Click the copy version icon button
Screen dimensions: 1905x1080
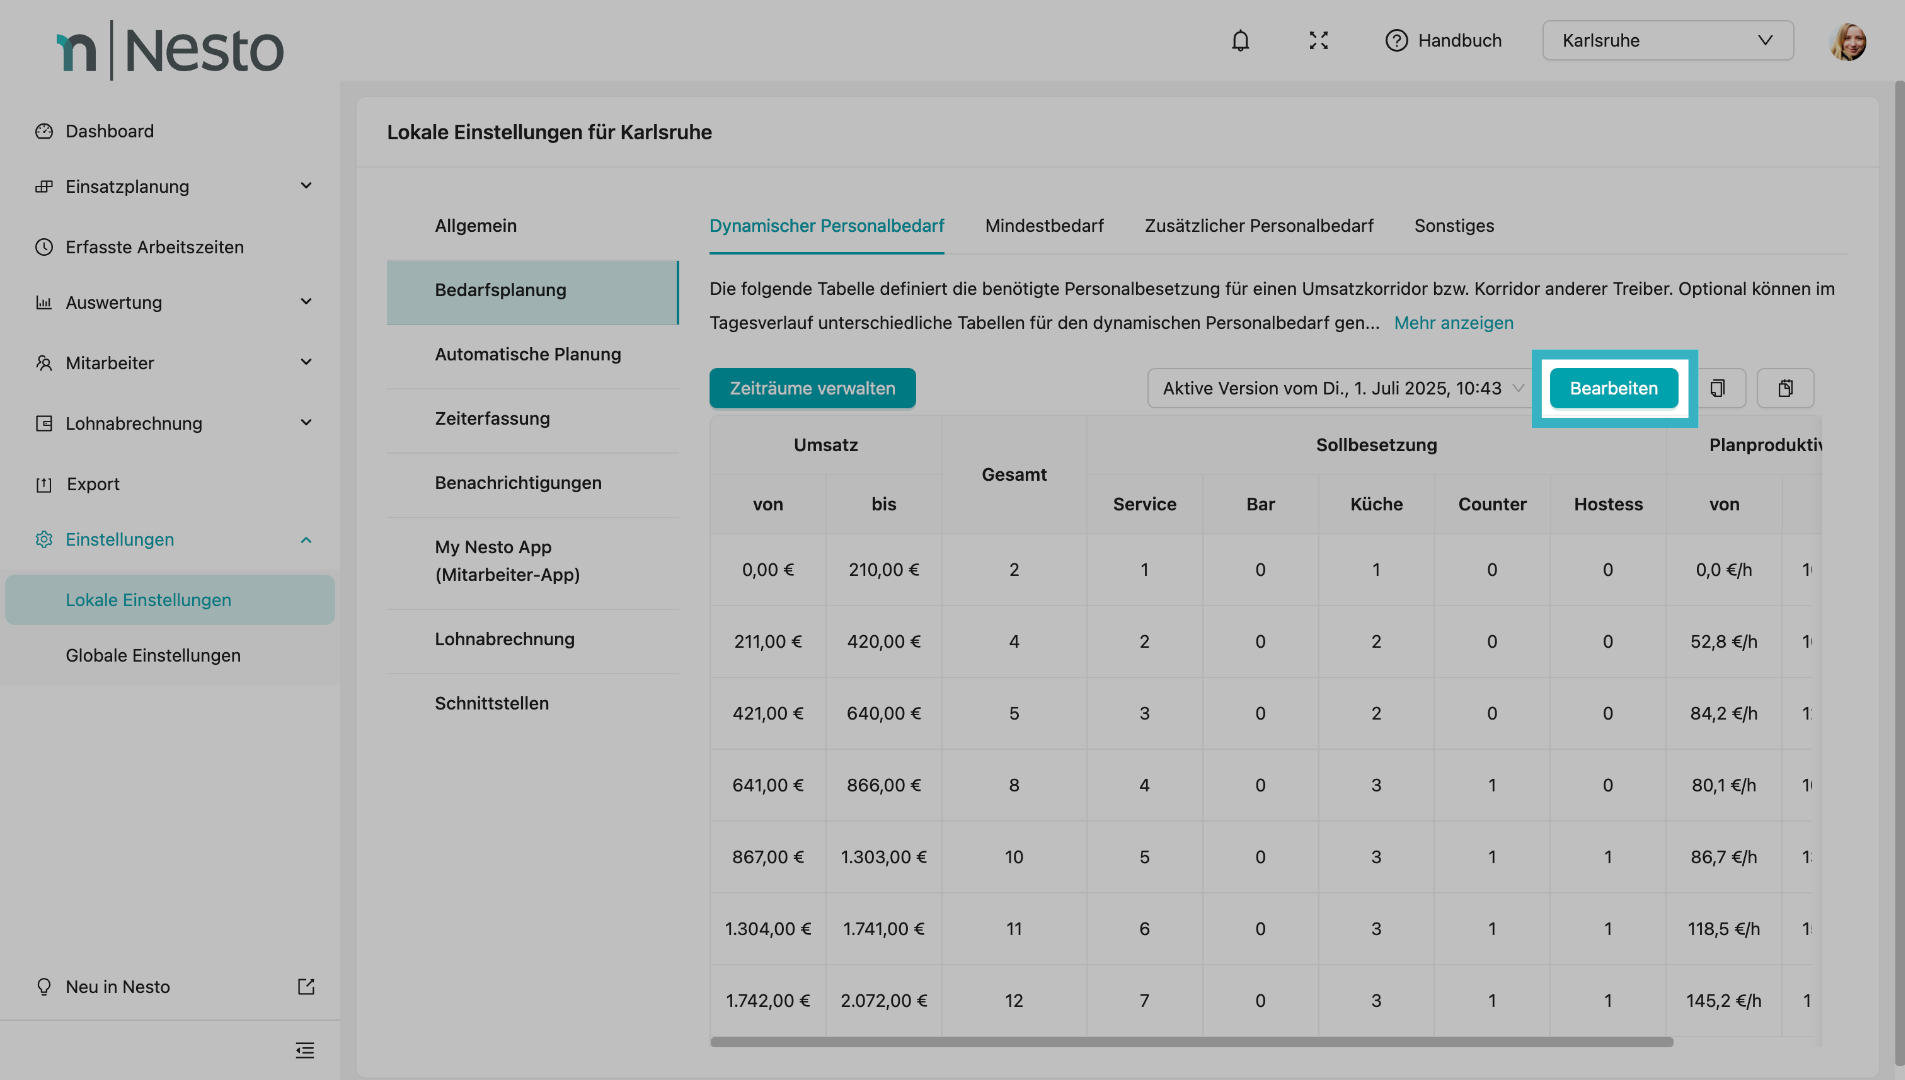[x=1717, y=388]
